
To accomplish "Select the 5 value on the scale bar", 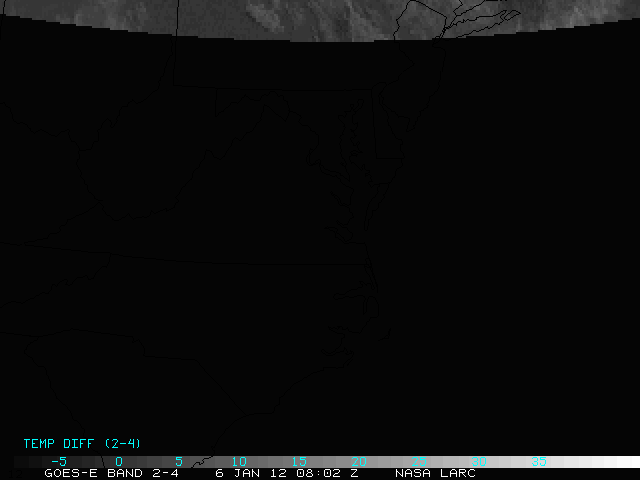I will click(178, 462).
